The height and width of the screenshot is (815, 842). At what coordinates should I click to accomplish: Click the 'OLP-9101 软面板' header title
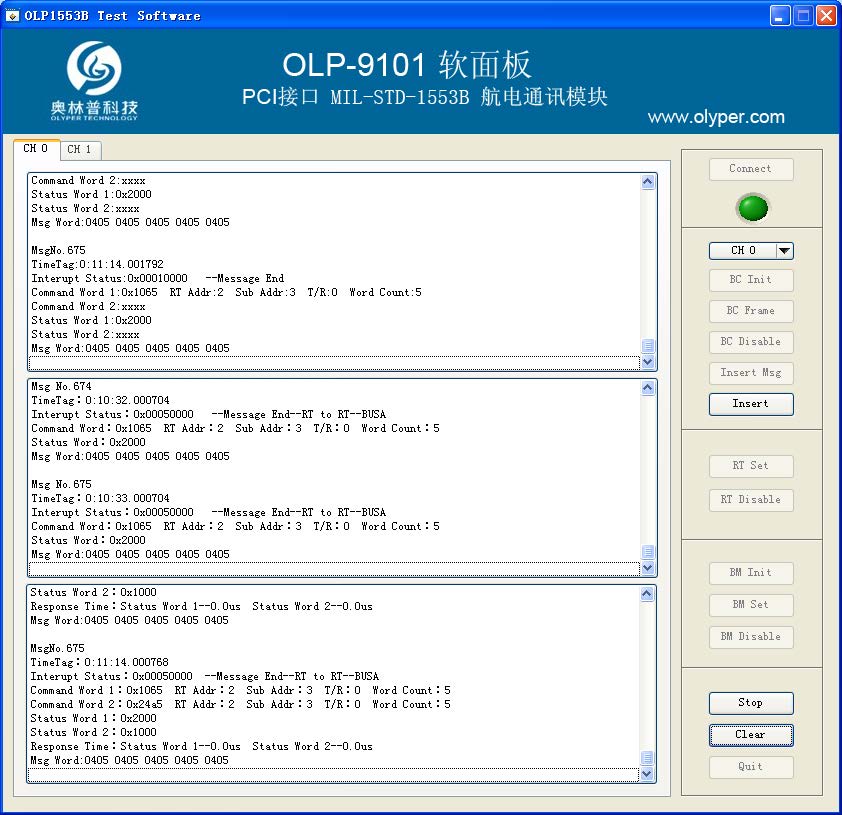(407, 65)
